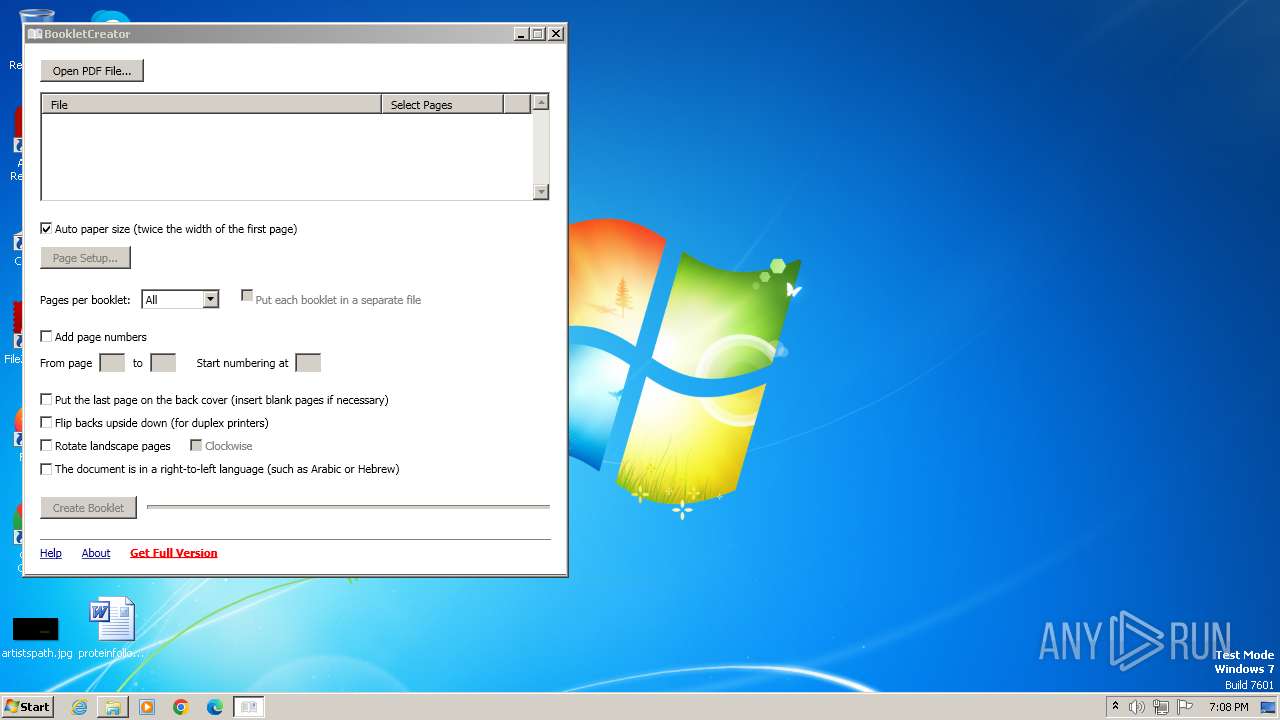Viewport: 1280px width, 720px height.
Task: Enable right-to-left language document option
Action: 46,469
